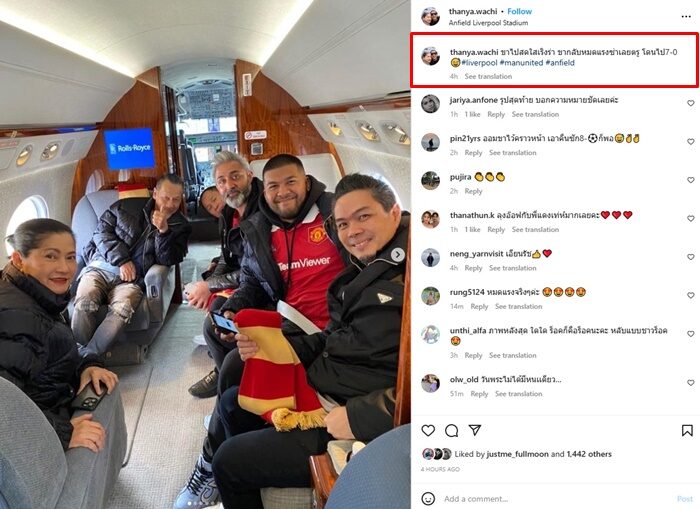This screenshot has height=509, width=700.
Task: Open the Anfield Liverpool Stadium location
Action: [488, 23]
